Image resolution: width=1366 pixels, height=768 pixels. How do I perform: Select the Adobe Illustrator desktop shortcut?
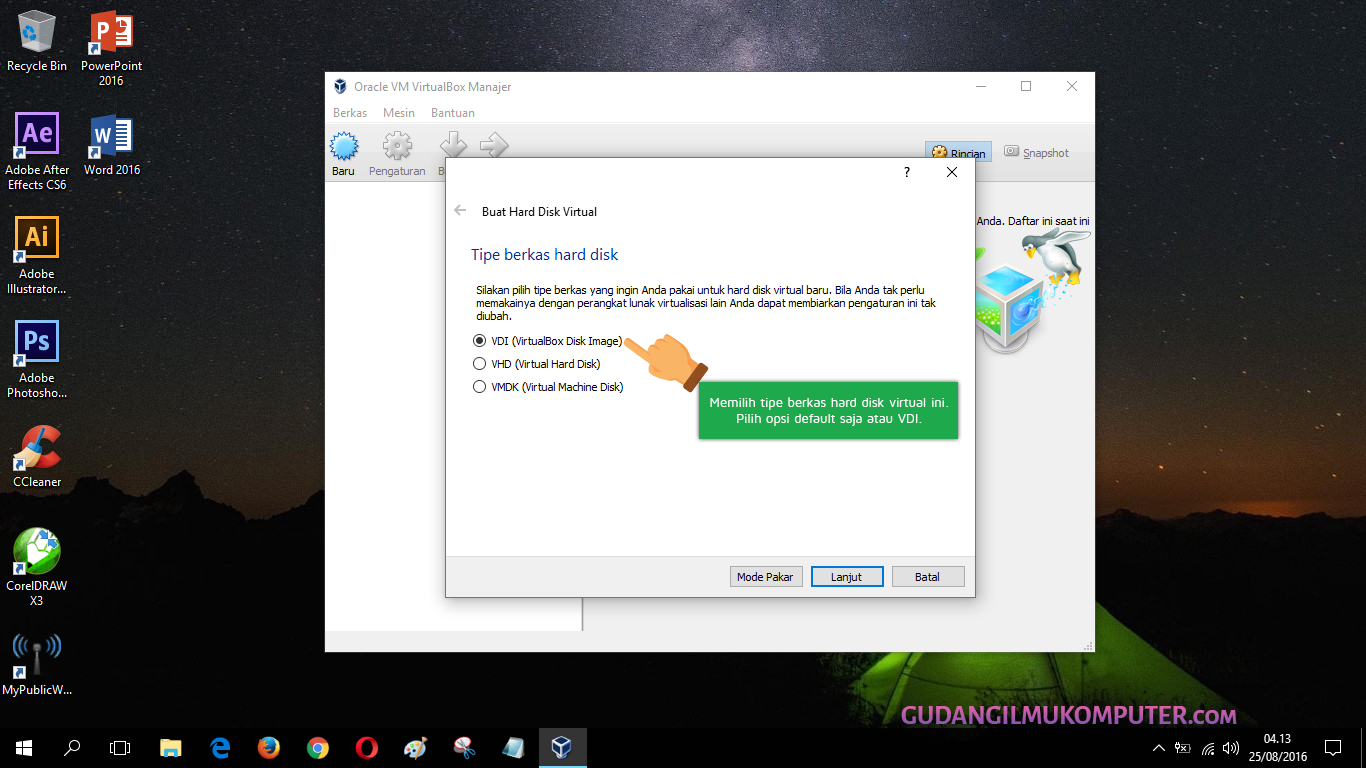point(37,256)
